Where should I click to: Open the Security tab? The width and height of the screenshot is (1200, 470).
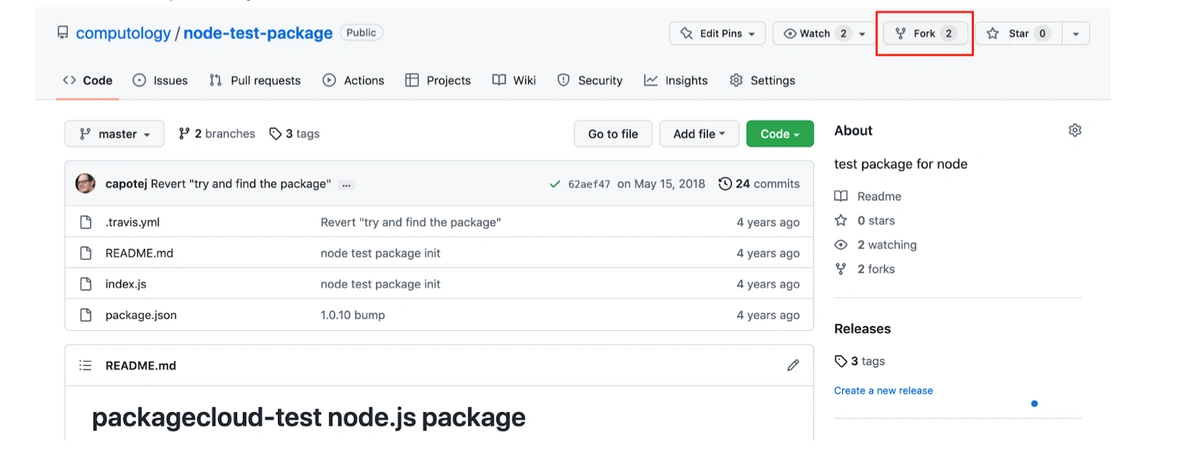(590, 80)
